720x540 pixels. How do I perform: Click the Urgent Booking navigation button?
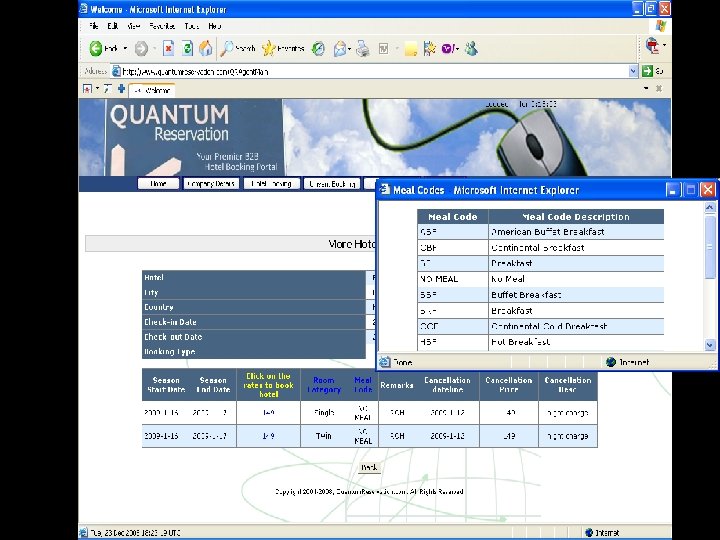pyautogui.click(x=332, y=184)
